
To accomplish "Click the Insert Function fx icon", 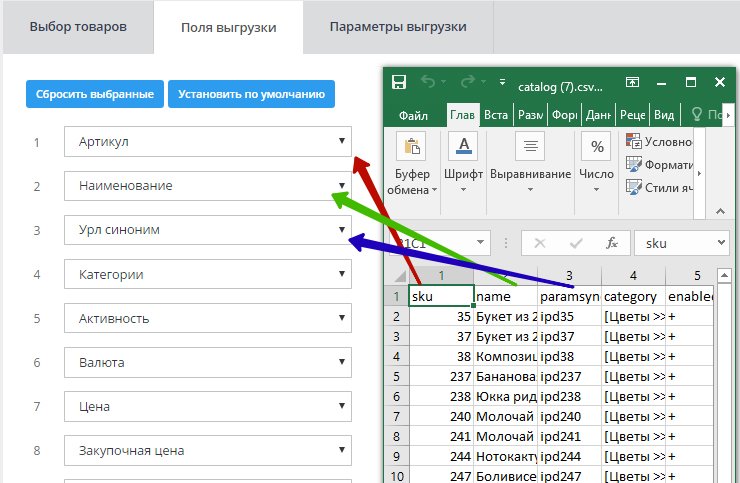I will point(612,243).
